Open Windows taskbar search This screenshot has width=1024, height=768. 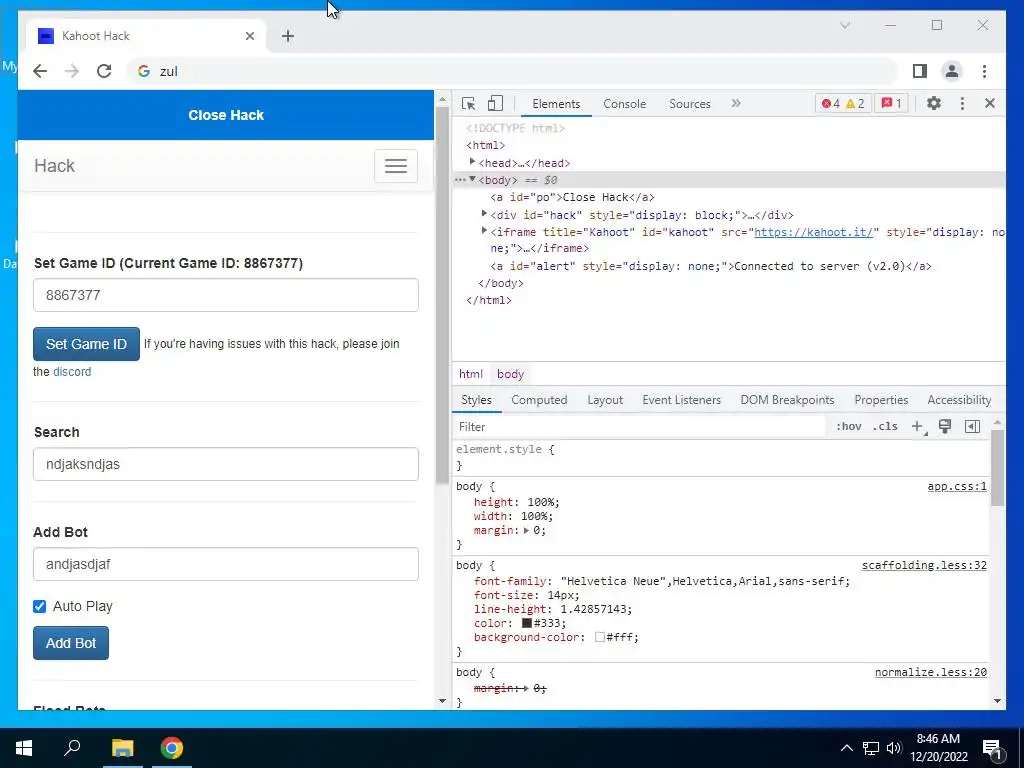click(72, 748)
